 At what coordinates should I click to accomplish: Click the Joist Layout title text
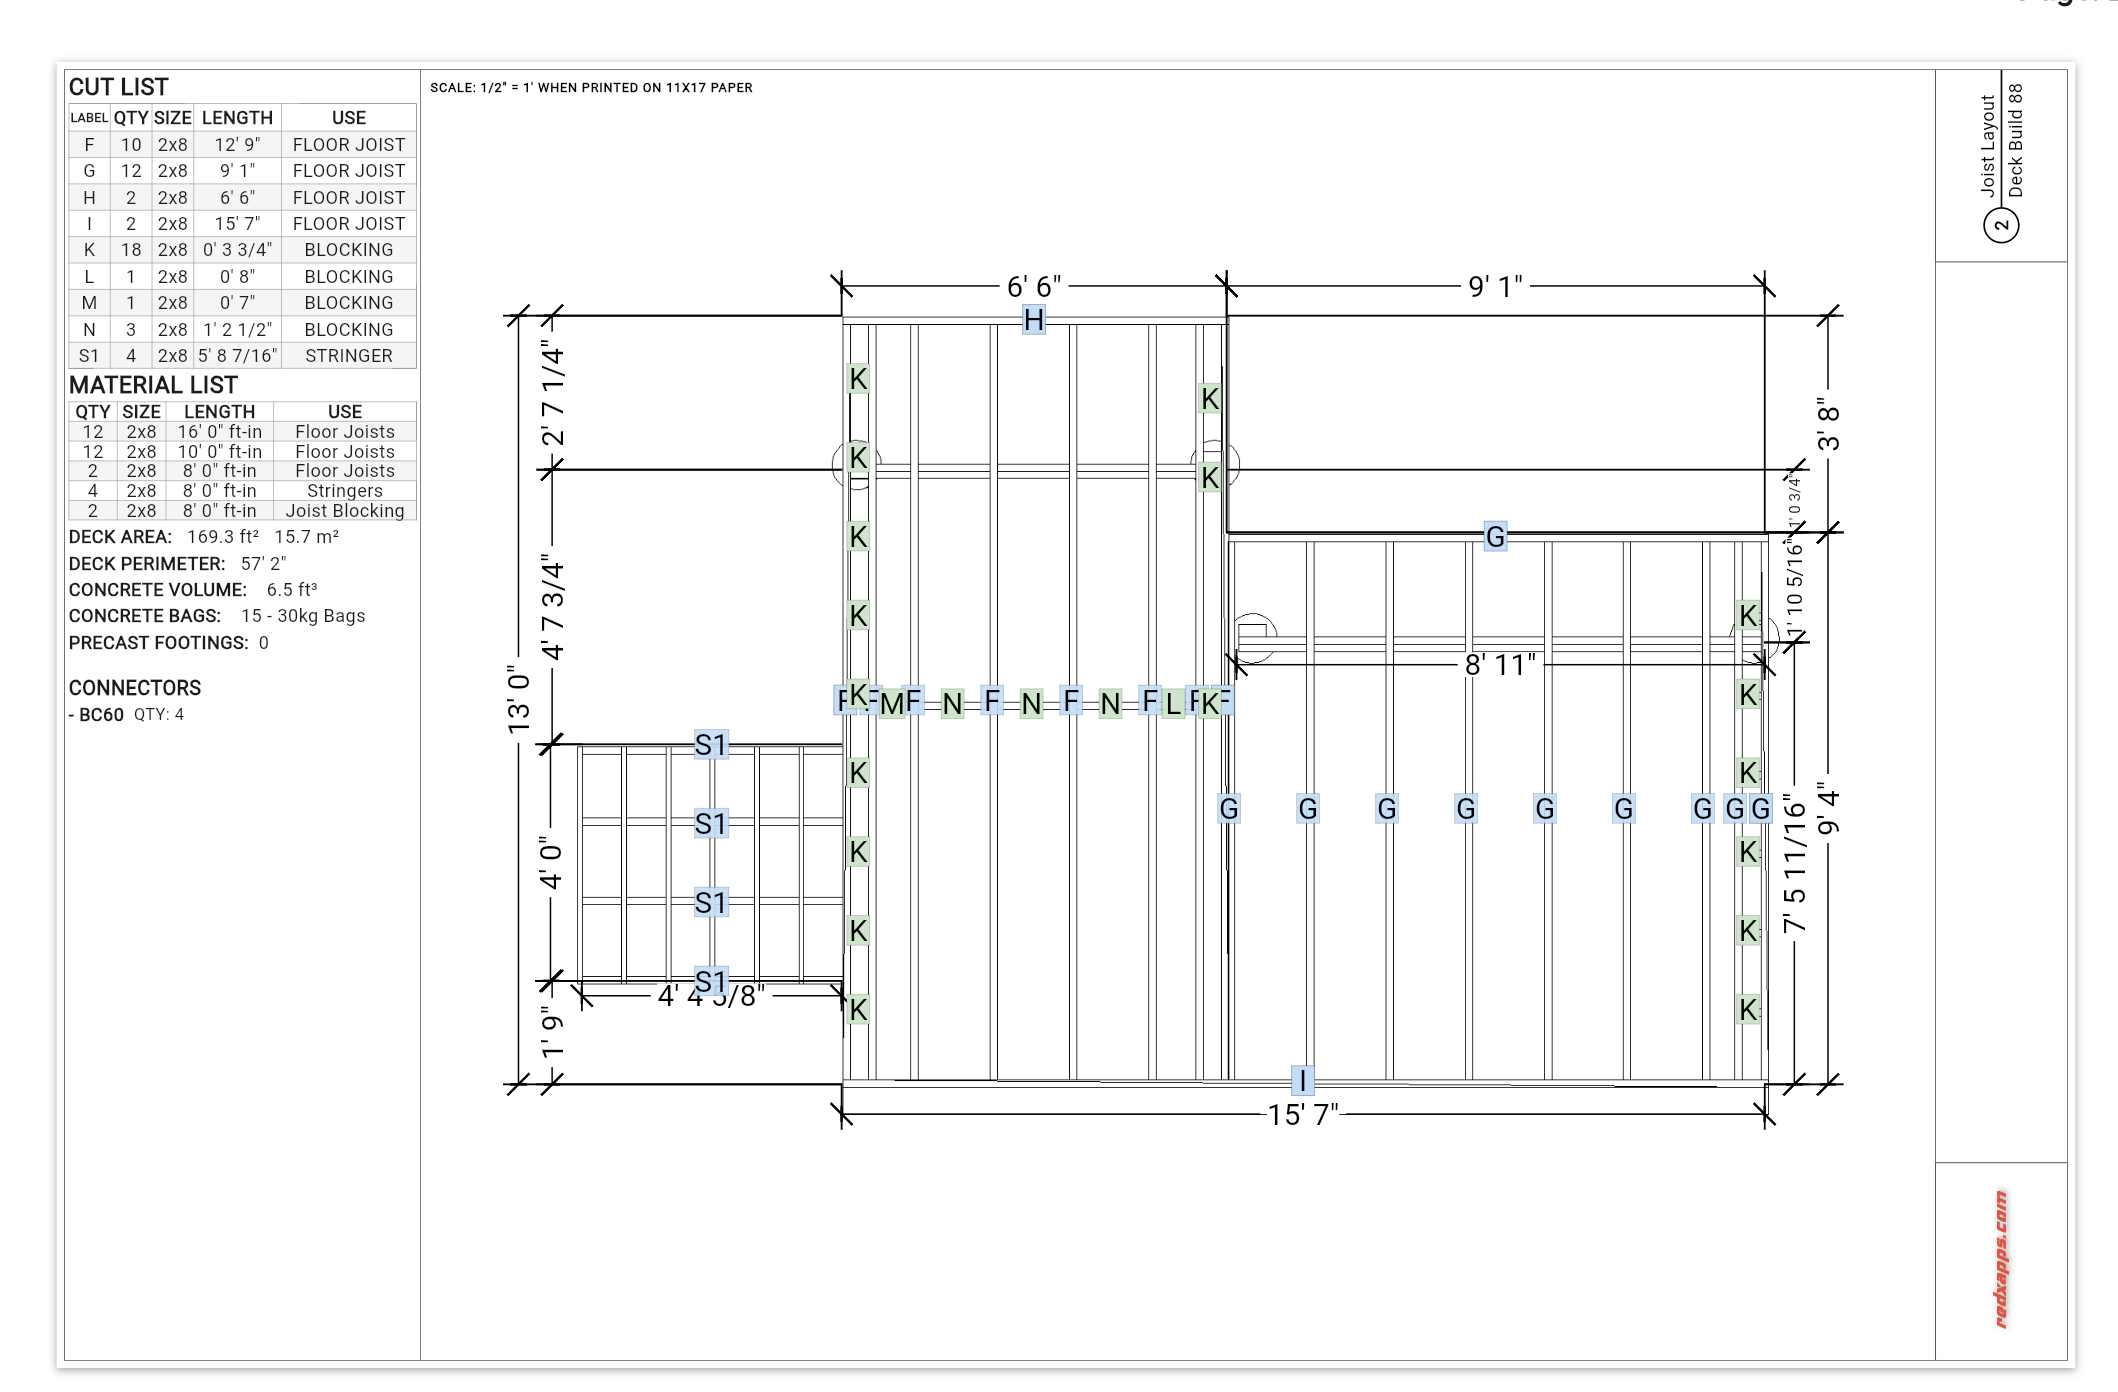pos(1988,145)
